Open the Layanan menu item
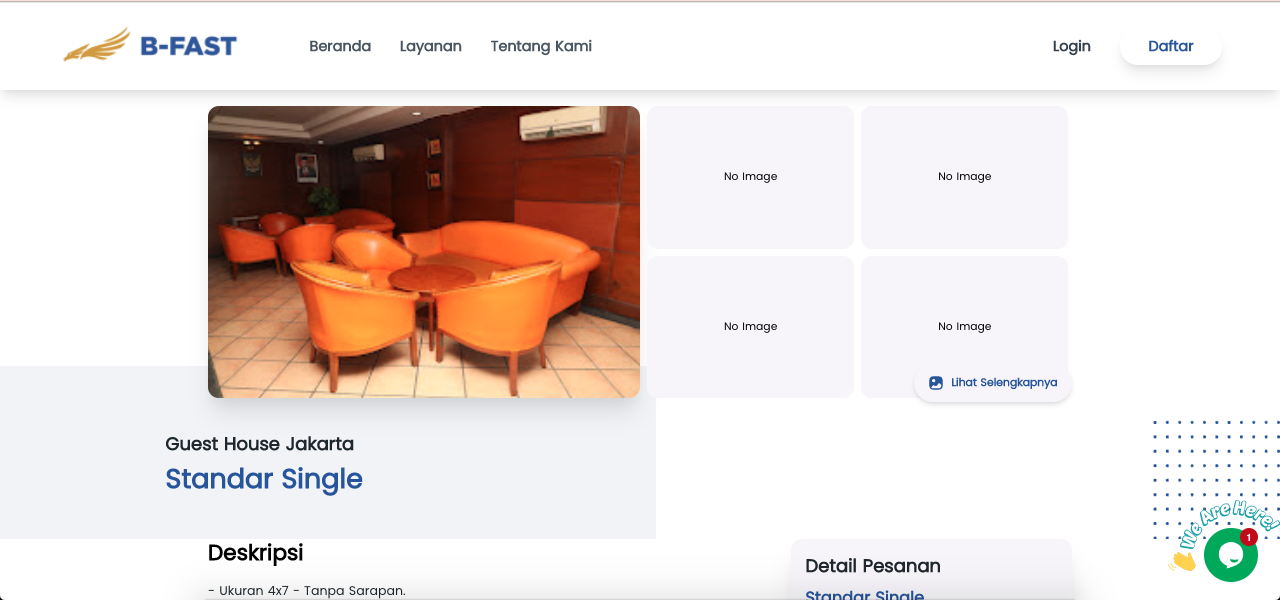Image resolution: width=1280 pixels, height=600 pixels. [430, 46]
